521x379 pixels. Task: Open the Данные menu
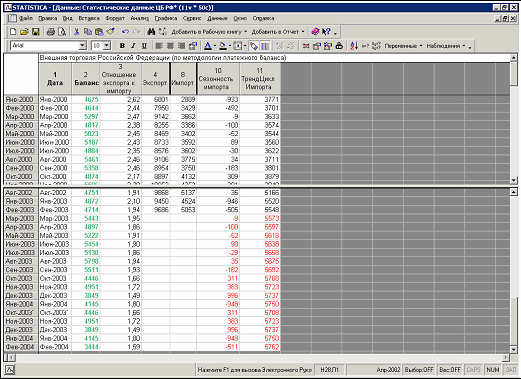tap(217, 18)
